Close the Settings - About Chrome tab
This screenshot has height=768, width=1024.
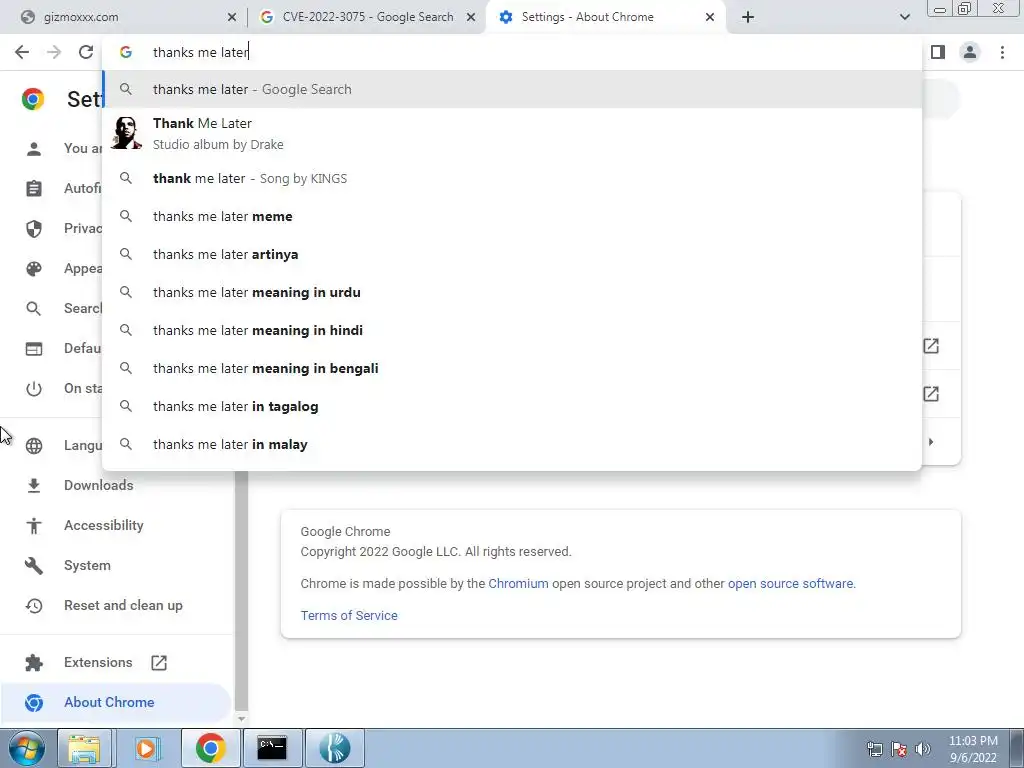[710, 17]
